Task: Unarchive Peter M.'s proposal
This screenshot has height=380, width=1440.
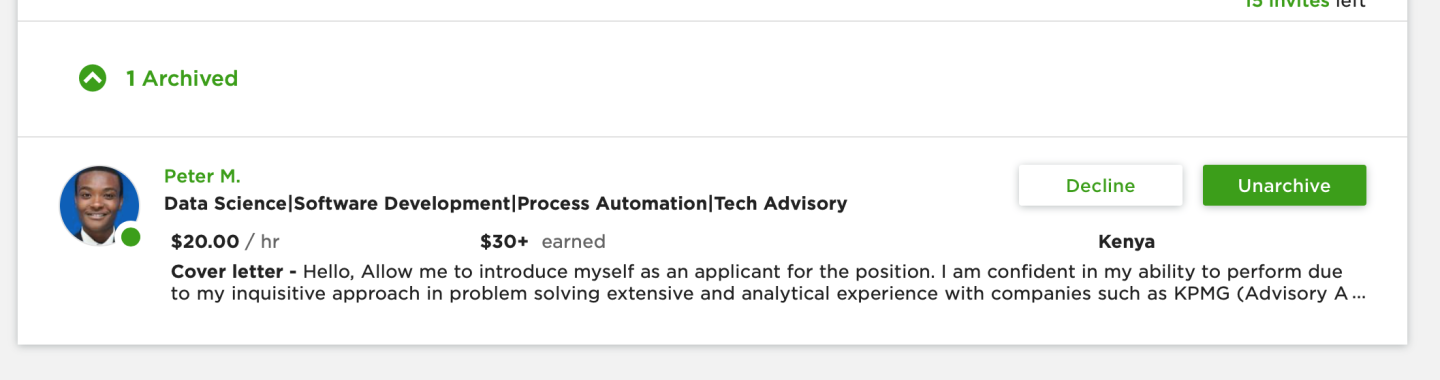Action: click(x=1284, y=186)
